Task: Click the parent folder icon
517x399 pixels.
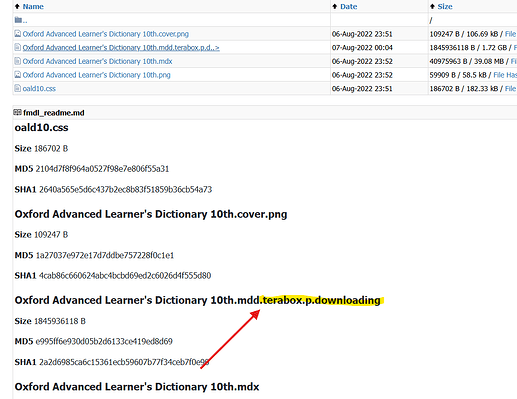Action: pyautogui.click(x=18, y=20)
